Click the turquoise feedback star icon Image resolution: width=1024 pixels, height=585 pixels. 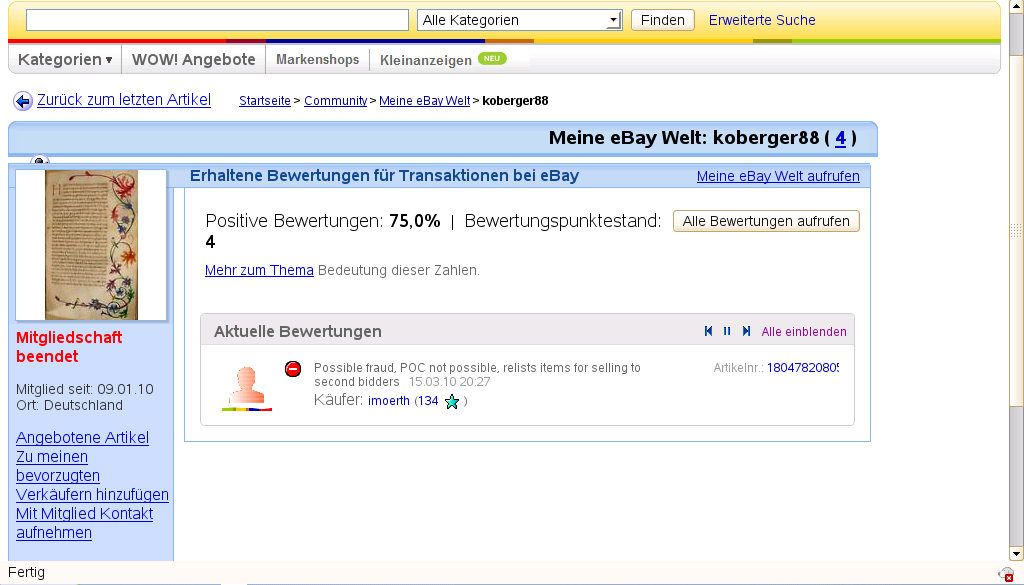pyautogui.click(x=452, y=402)
